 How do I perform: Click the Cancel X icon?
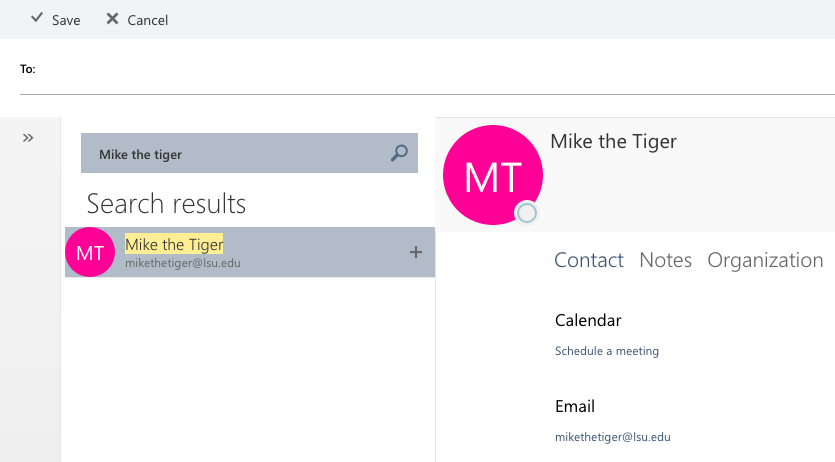112,19
